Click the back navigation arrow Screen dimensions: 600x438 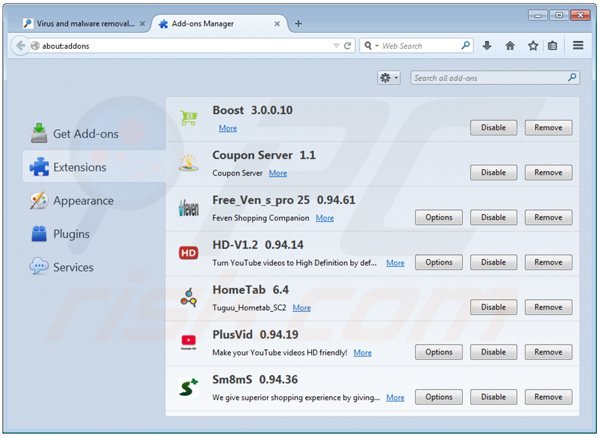pos(21,46)
